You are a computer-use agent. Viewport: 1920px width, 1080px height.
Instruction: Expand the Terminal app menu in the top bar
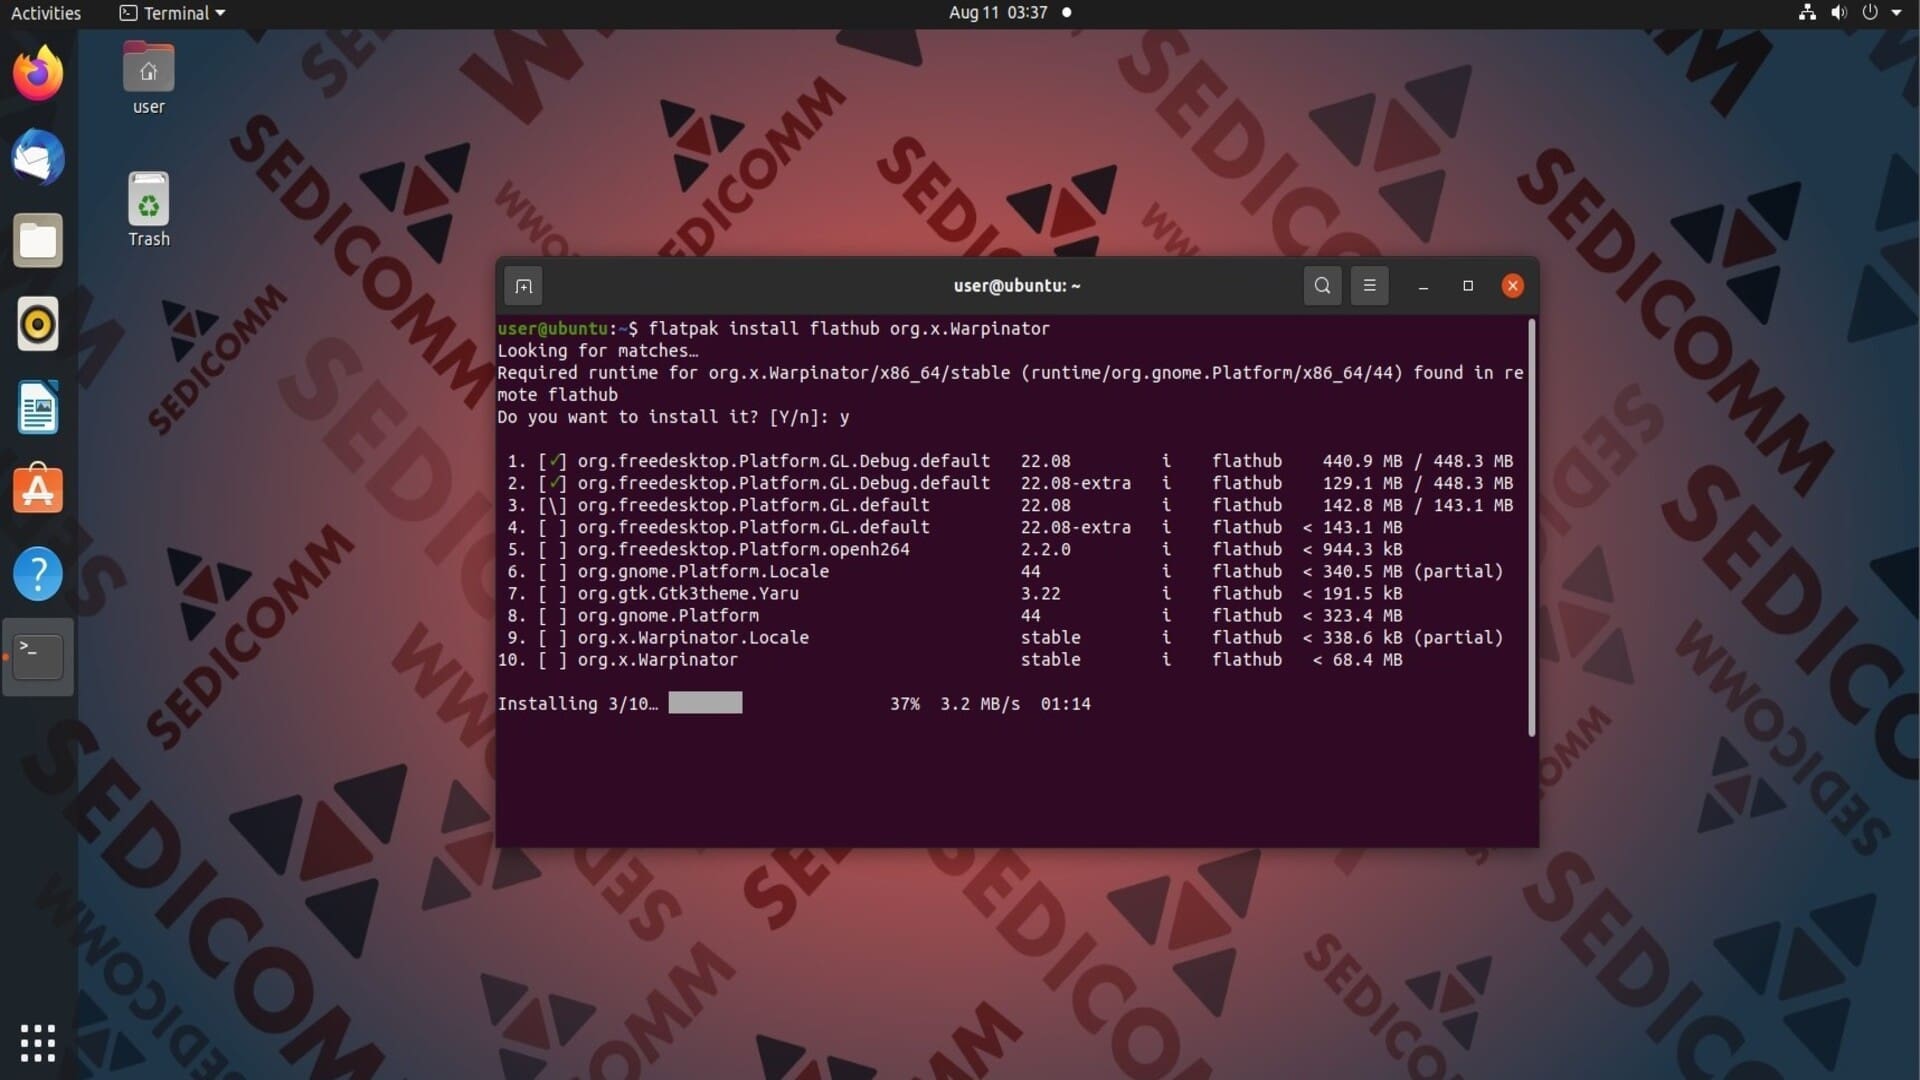[x=173, y=13]
